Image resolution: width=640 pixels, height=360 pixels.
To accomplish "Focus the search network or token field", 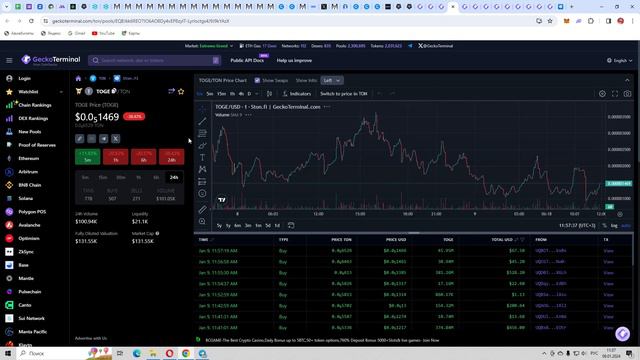I will click(154, 60).
